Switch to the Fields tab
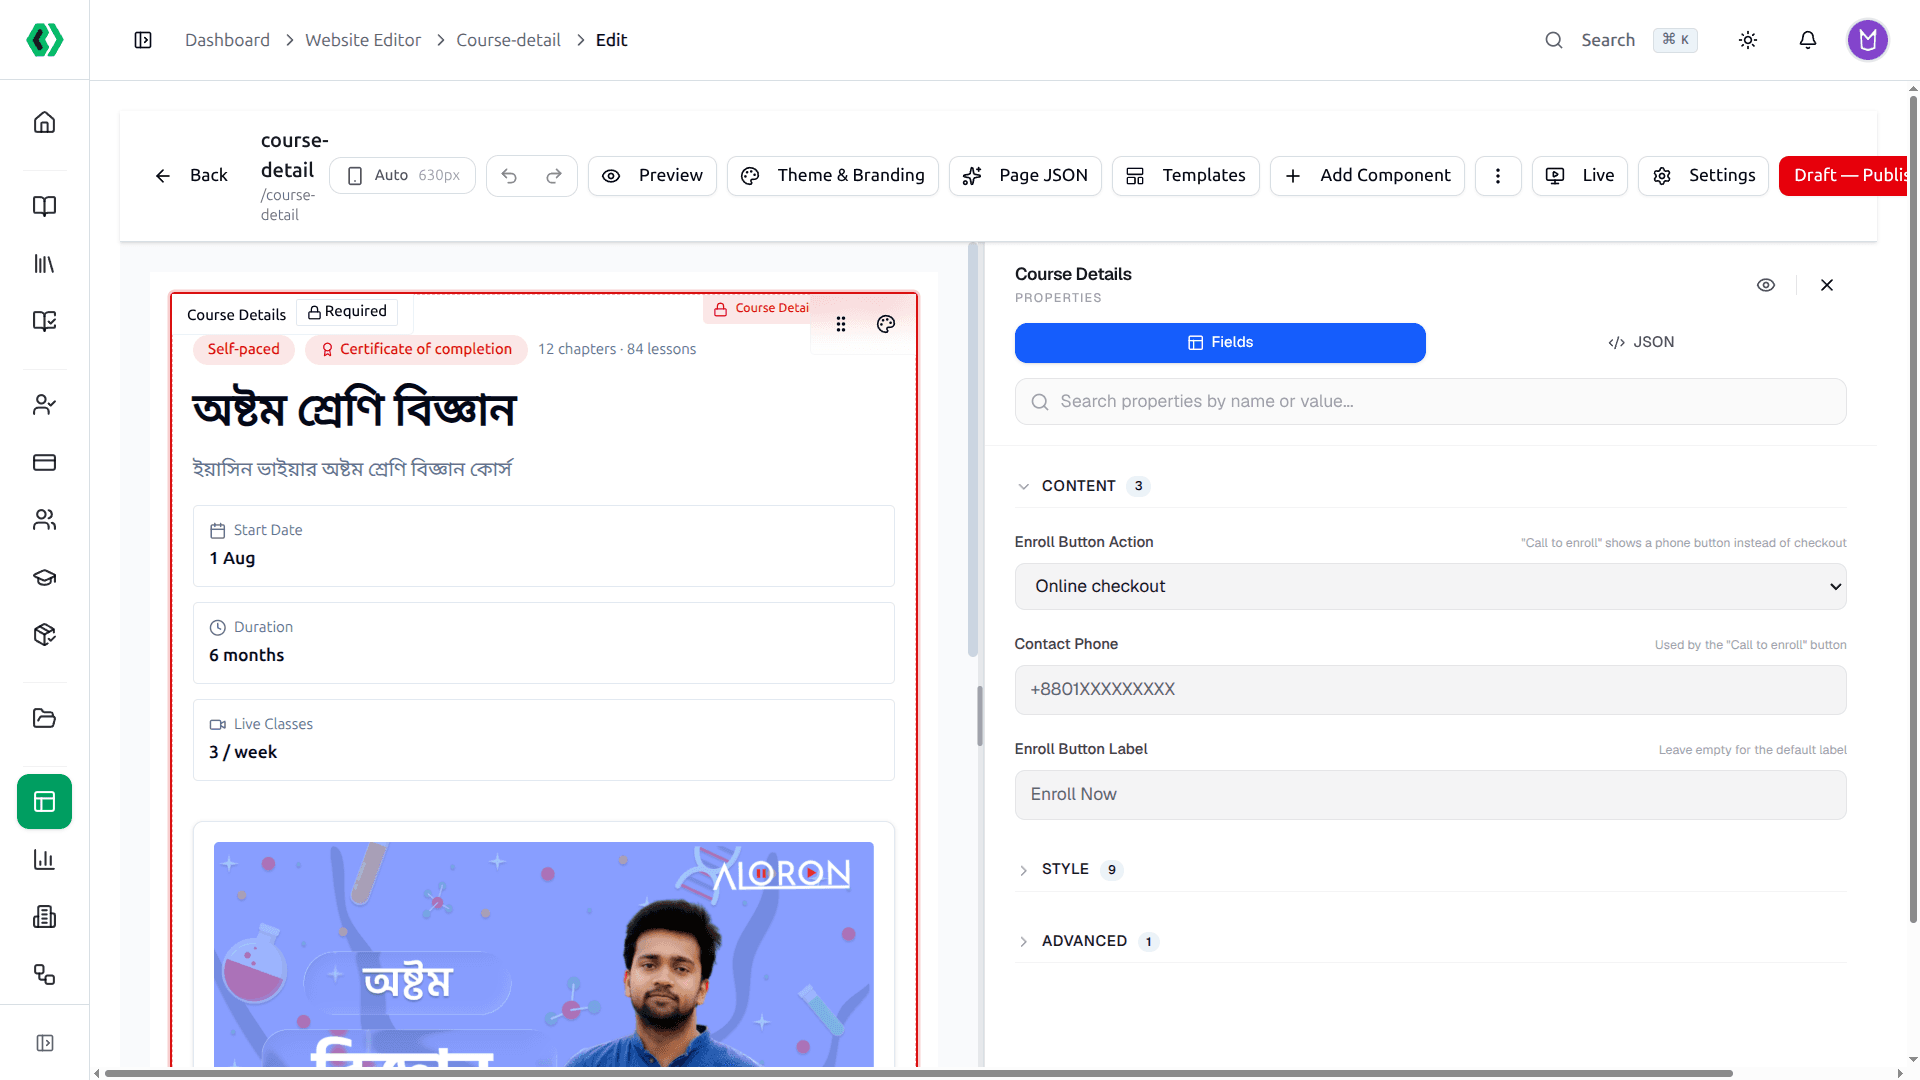 pos(1220,343)
